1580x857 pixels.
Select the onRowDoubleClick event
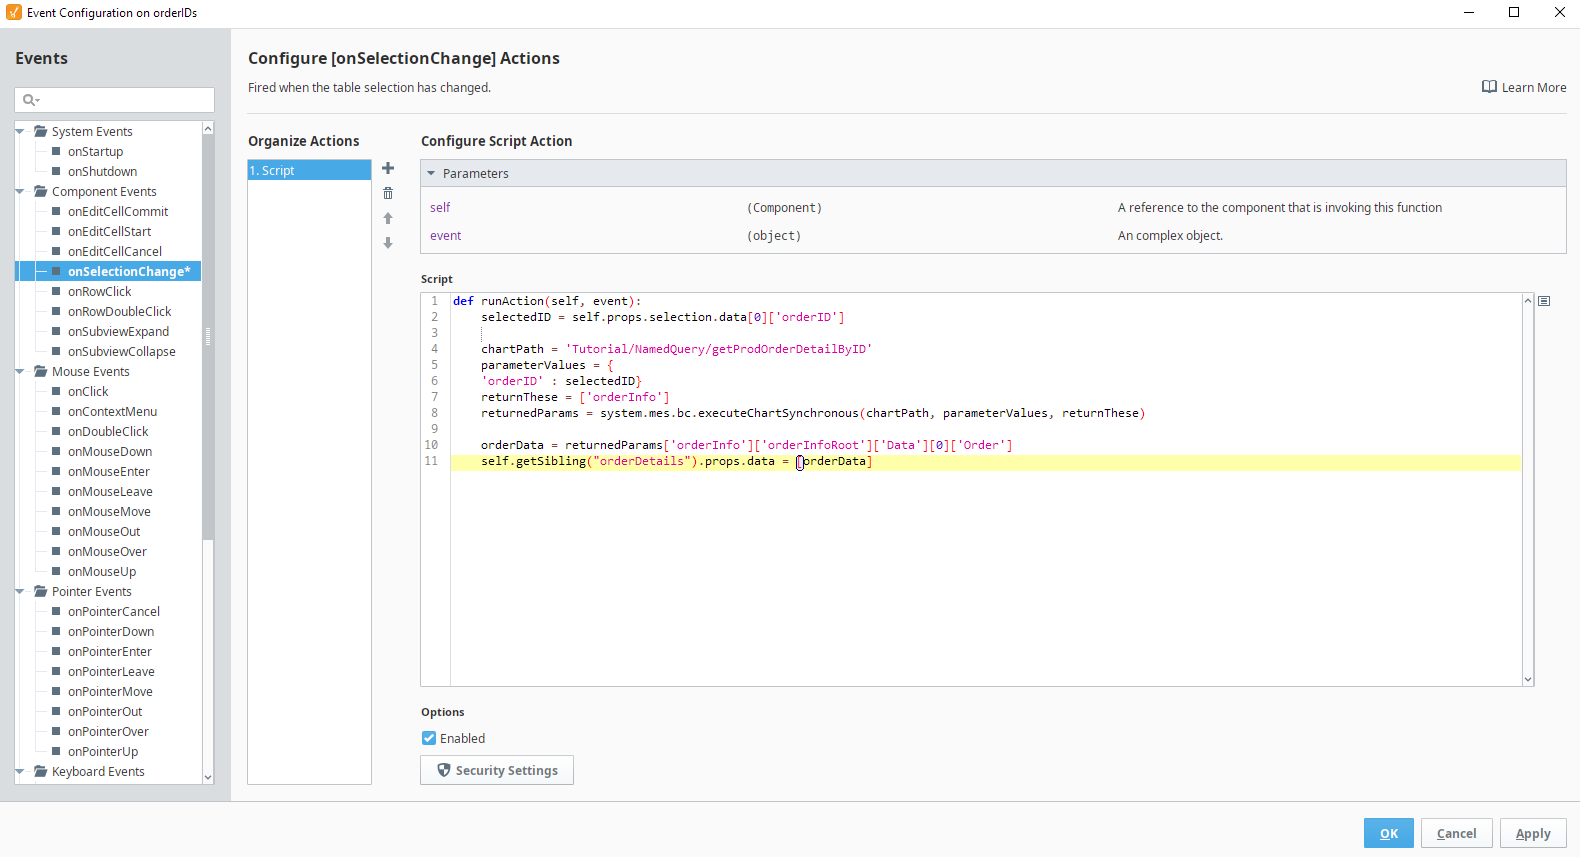click(119, 312)
